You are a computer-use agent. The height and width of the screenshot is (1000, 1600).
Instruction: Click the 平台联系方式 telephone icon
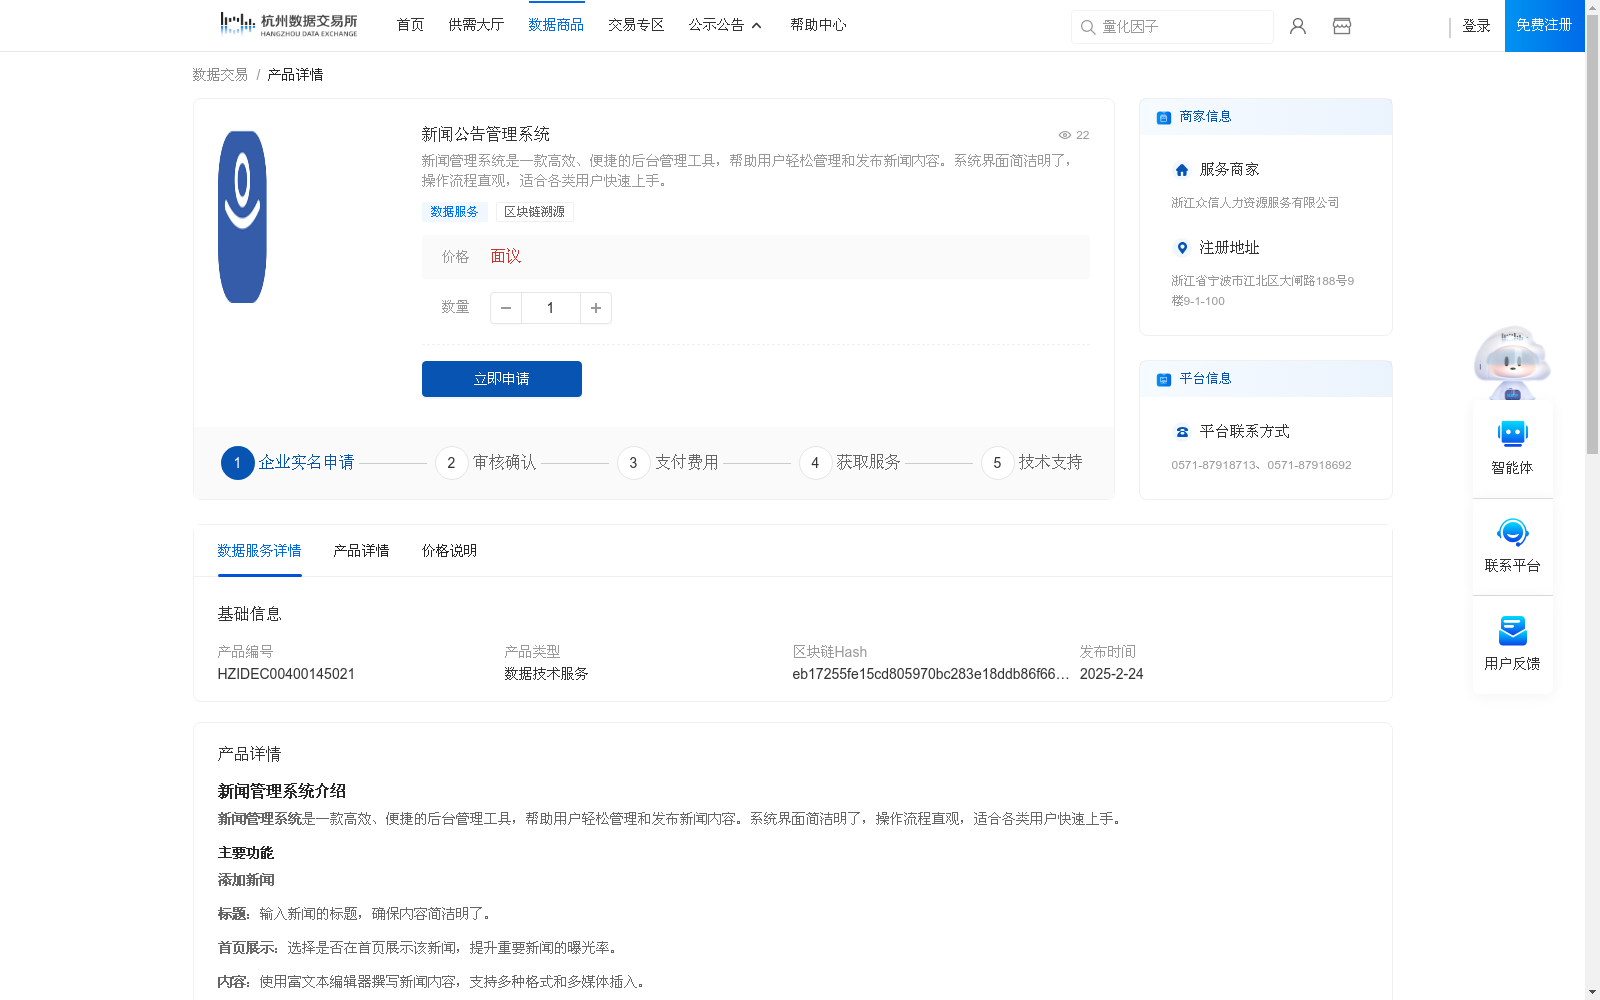(x=1182, y=432)
